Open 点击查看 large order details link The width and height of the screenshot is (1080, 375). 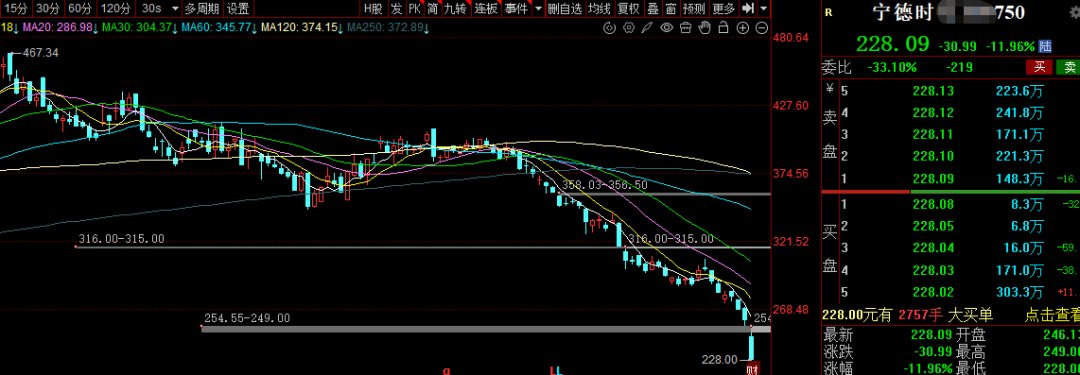pyautogui.click(x=1052, y=315)
